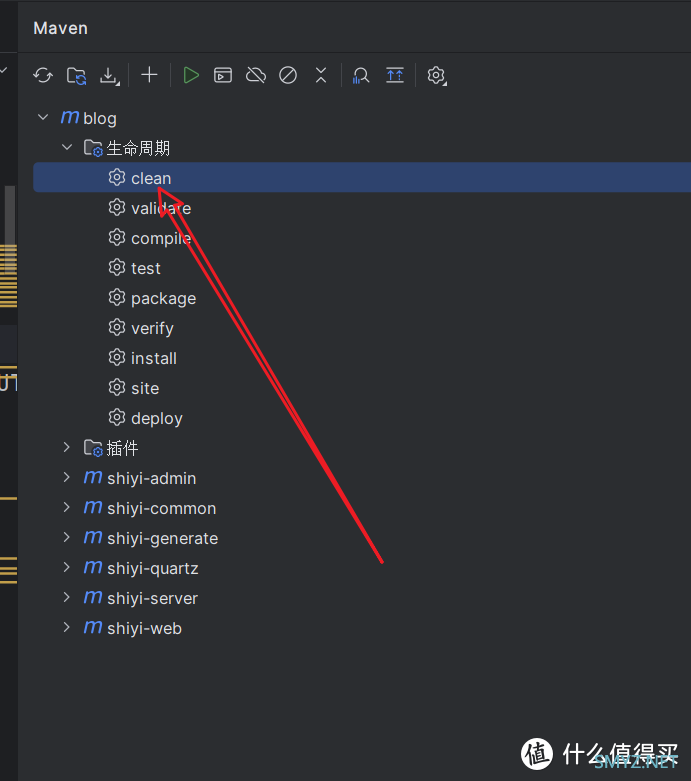Collapse the blog project node

[x=43, y=118]
